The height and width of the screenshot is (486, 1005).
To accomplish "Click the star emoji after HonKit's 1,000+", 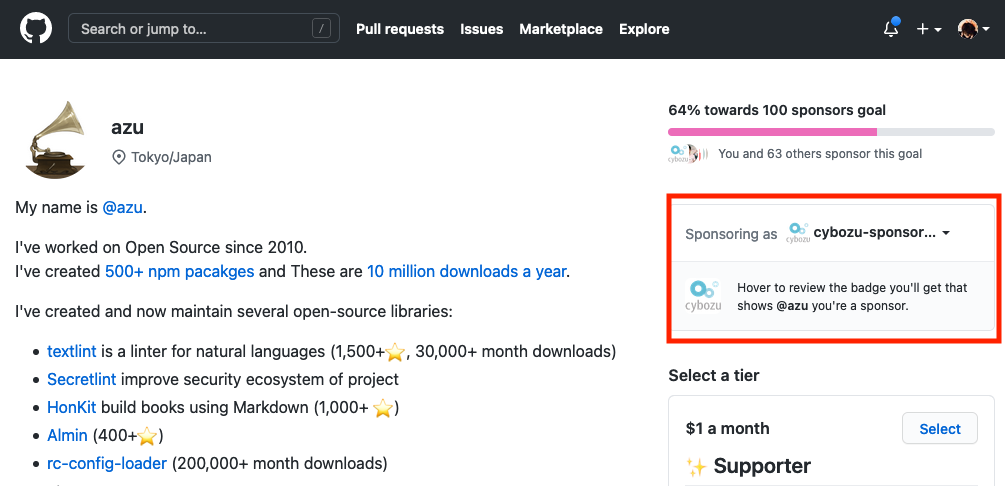I will (383, 408).
